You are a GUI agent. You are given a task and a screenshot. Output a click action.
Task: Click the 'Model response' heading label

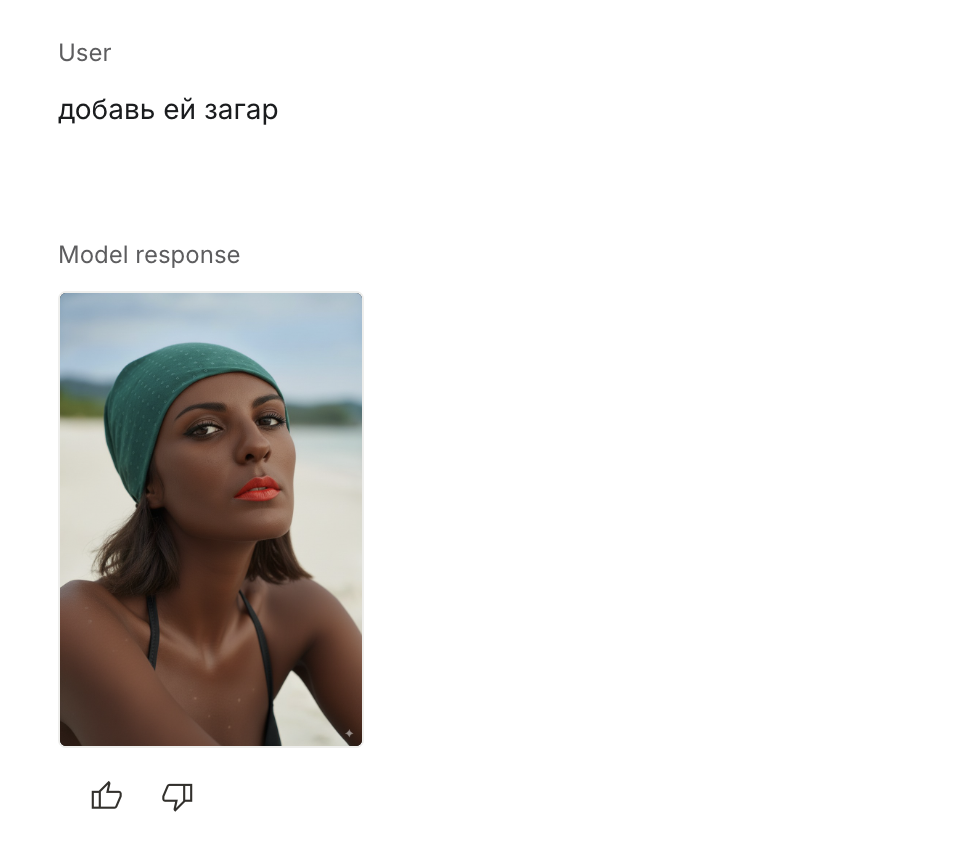point(149,254)
